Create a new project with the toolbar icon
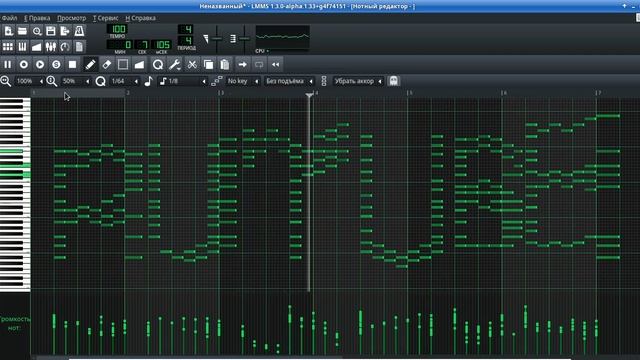The image size is (640, 360). click(x=8, y=31)
